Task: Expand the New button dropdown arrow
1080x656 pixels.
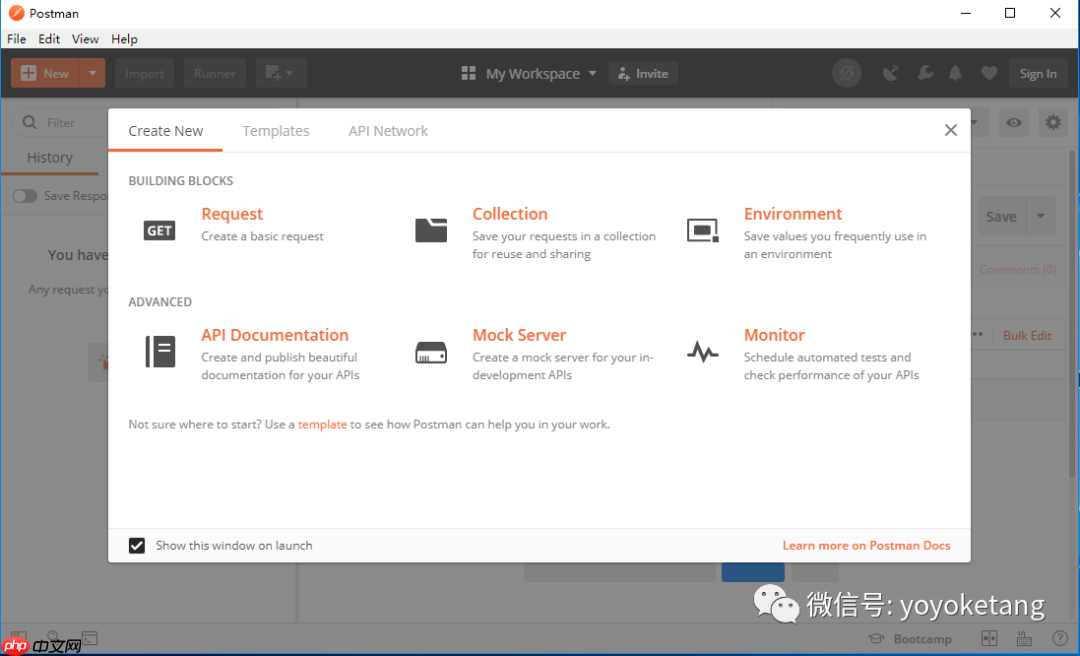Action: click(x=92, y=73)
